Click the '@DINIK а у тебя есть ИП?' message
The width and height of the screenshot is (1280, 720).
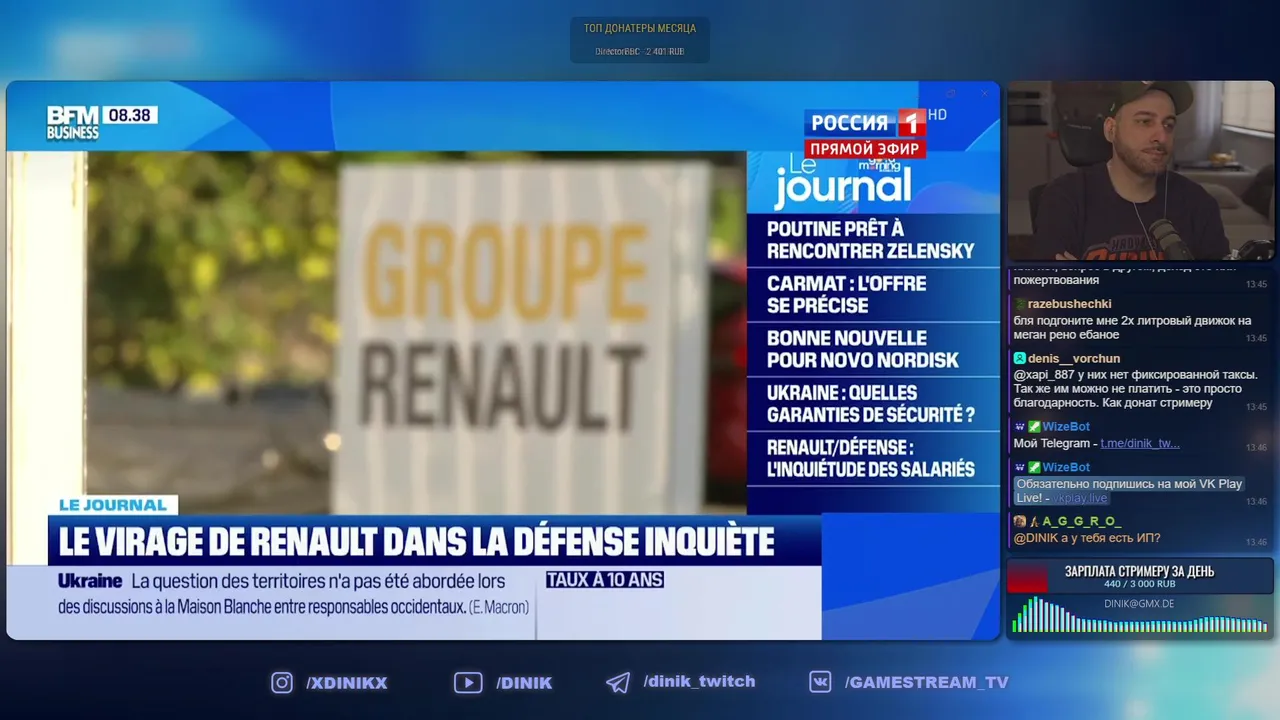1087,538
